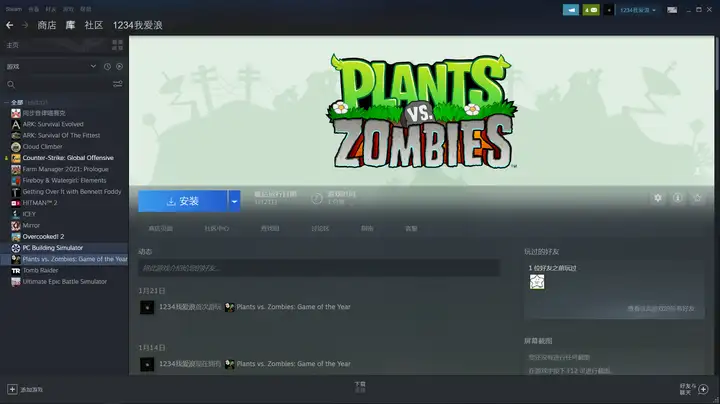Open PvZ link in the 1月21日 activity
The image size is (720, 404).
(x=293, y=307)
